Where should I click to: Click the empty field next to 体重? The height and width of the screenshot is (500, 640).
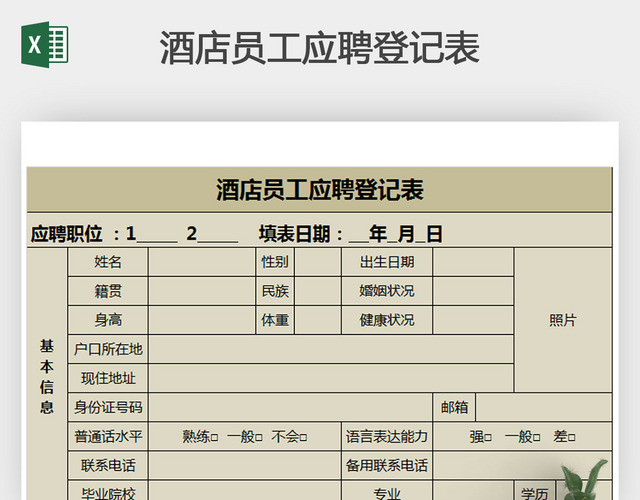tap(318, 320)
